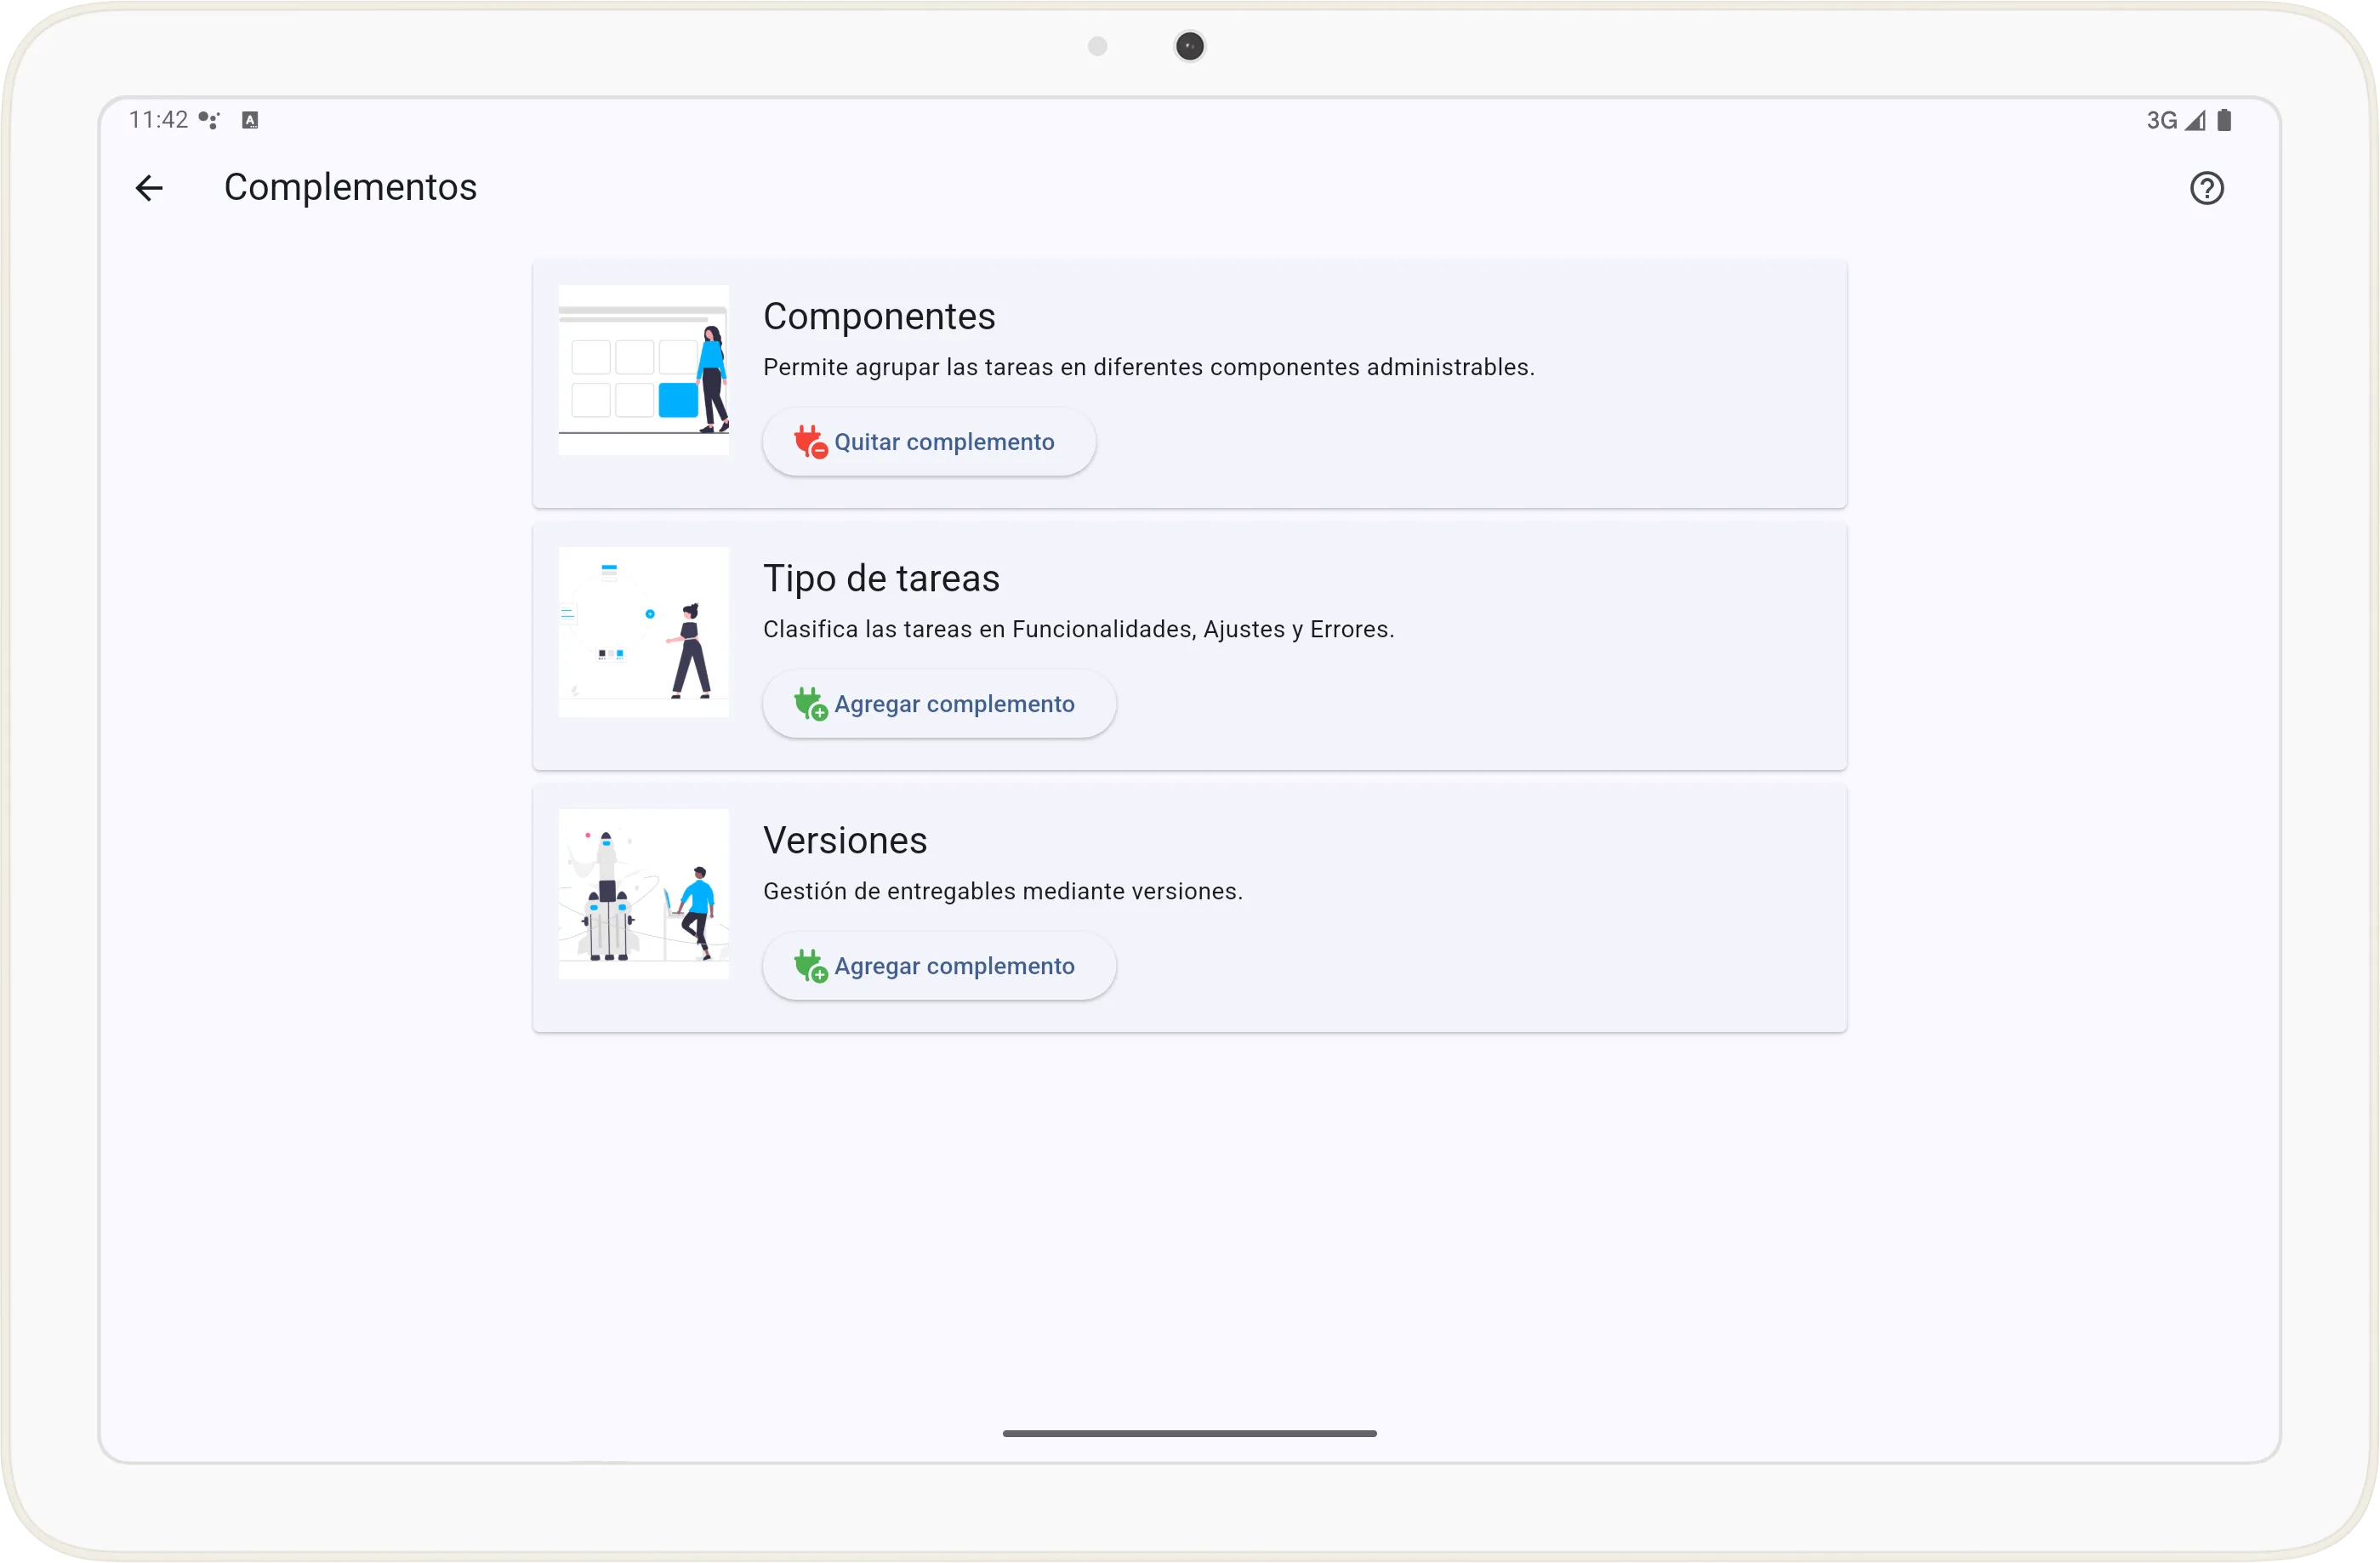Click the back arrow to leave Complementos
2380x1563 pixels.
[148, 188]
